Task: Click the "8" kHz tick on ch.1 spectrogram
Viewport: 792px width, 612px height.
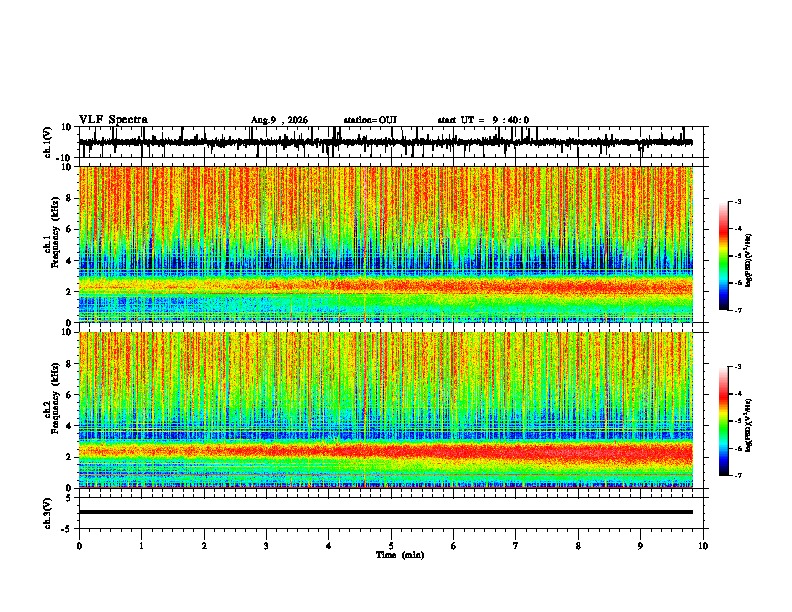Action: pyautogui.click(x=70, y=198)
